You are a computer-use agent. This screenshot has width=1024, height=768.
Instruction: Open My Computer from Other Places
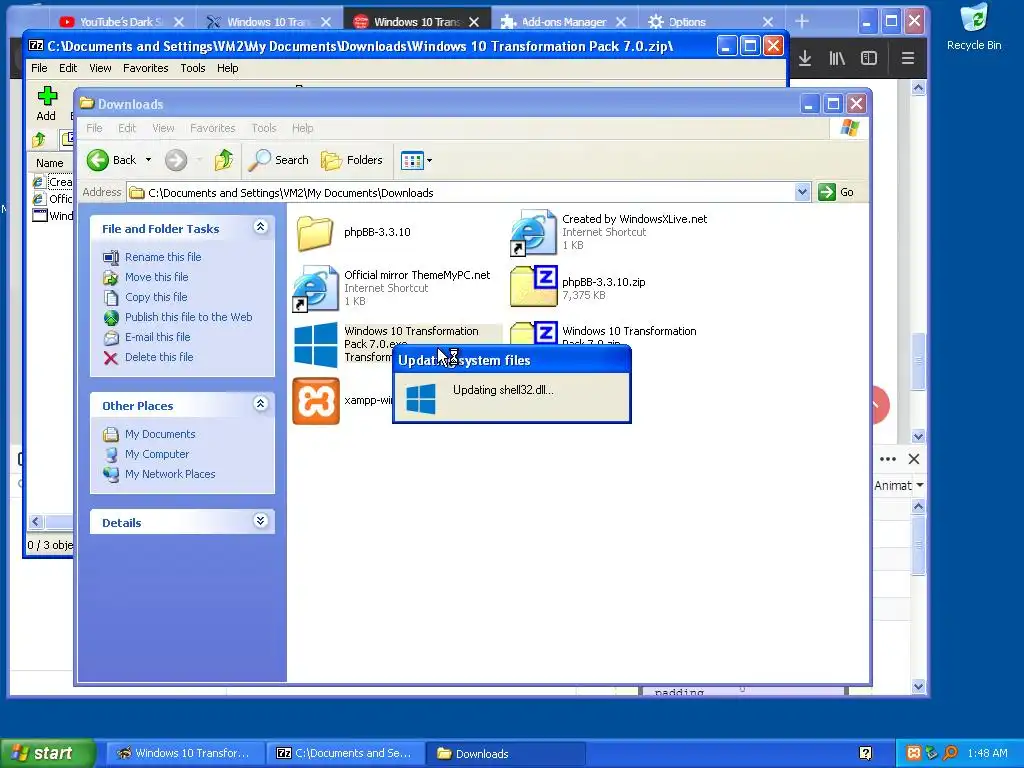[157, 454]
